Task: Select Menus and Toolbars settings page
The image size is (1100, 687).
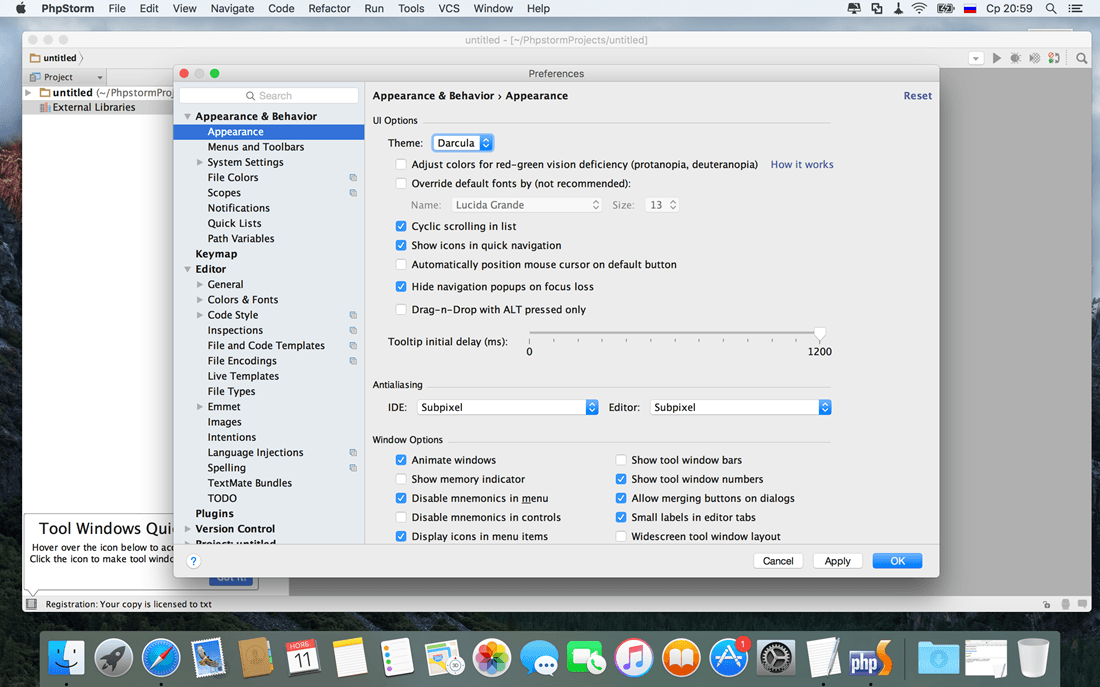Action: coord(255,147)
